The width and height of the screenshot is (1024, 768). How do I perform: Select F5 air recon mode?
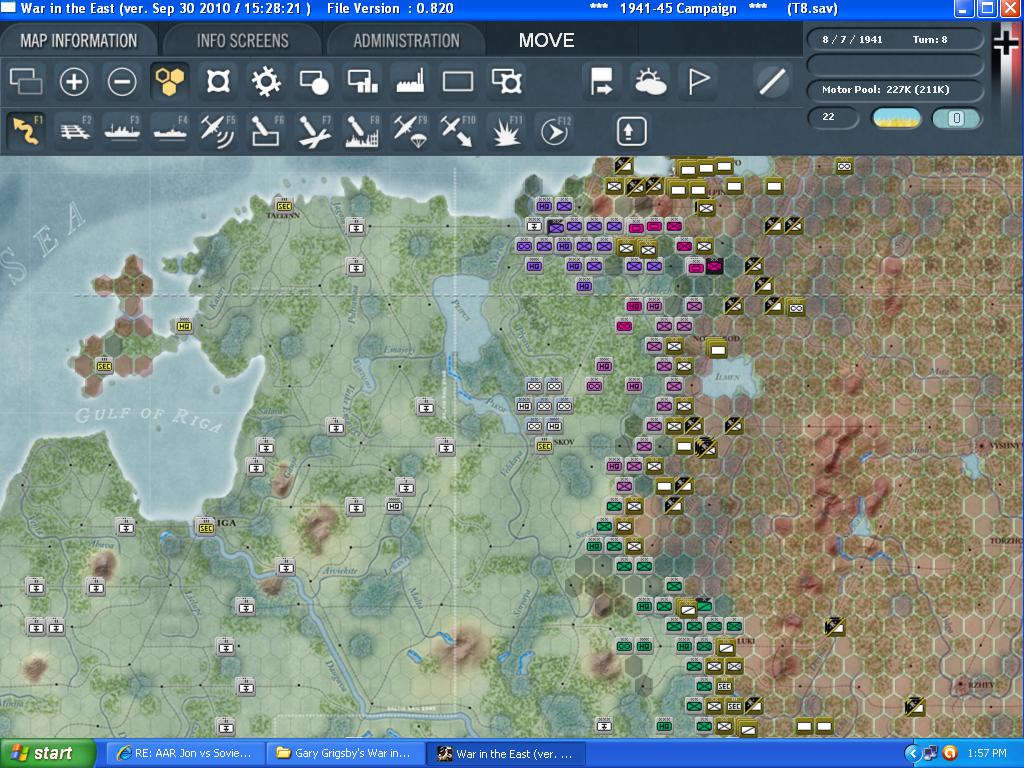(x=218, y=130)
